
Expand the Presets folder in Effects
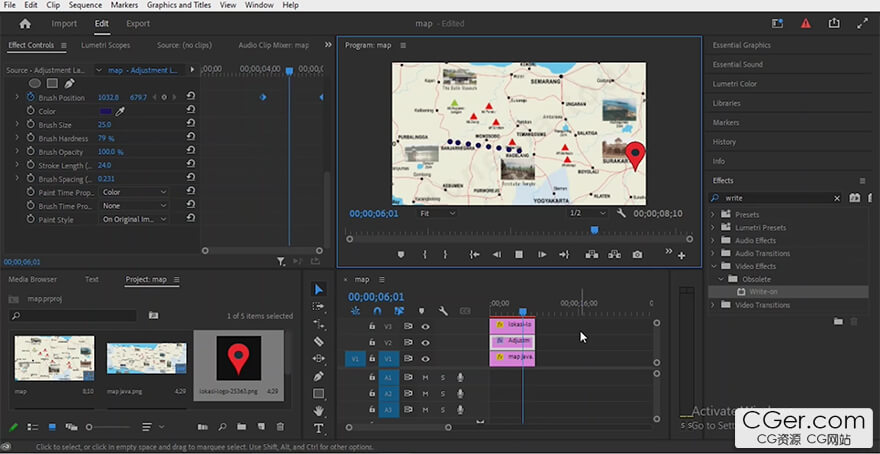pyautogui.click(x=713, y=214)
